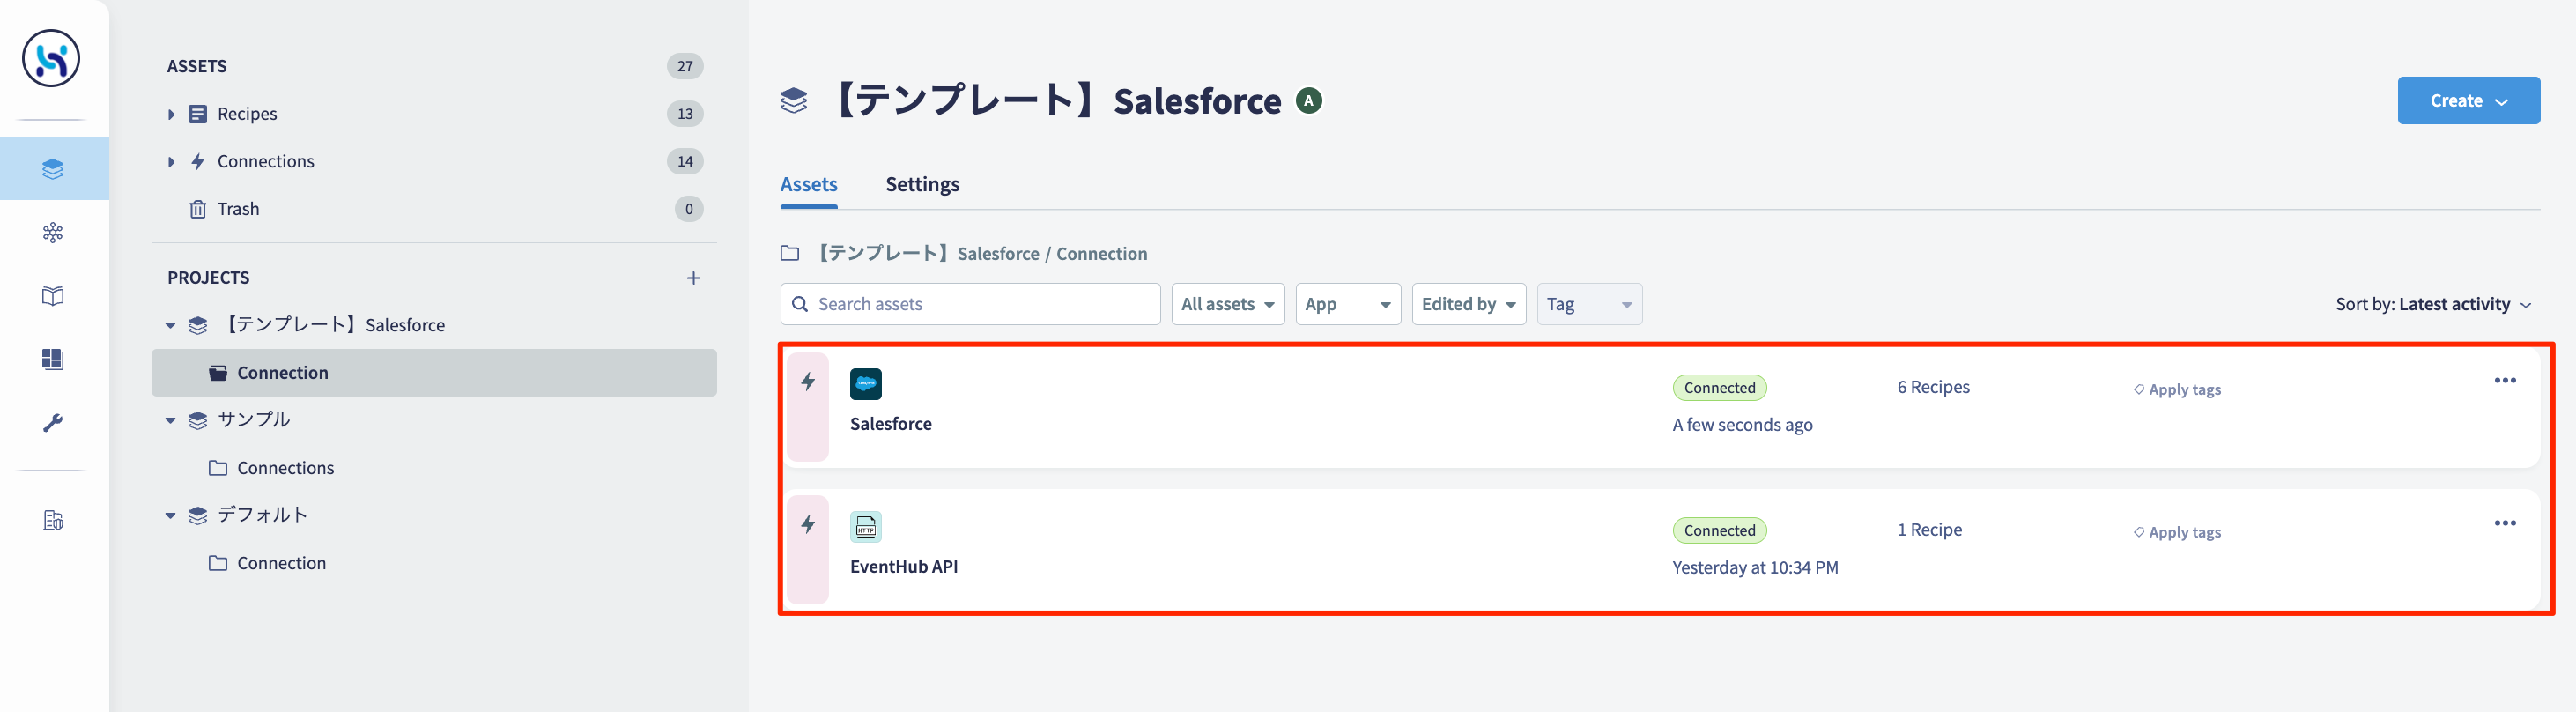Image resolution: width=2576 pixels, height=712 pixels.
Task: Click the PROJECTS section heading
Action: (208, 278)
